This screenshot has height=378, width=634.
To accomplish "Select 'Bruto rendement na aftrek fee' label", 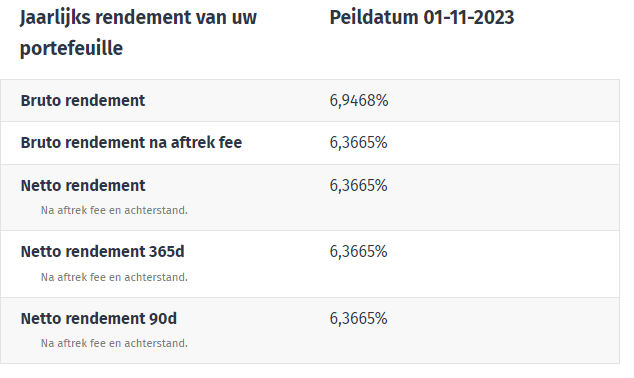I will point(131,143).
